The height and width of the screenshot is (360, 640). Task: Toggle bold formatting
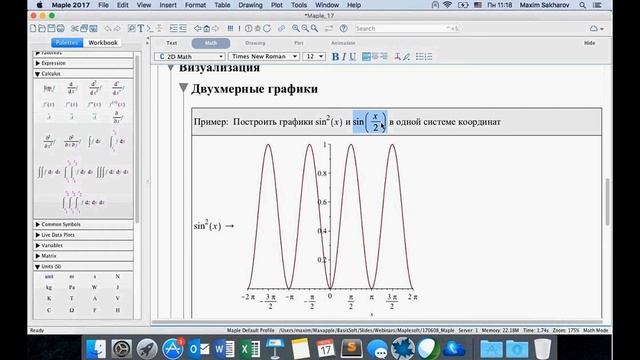335,57
